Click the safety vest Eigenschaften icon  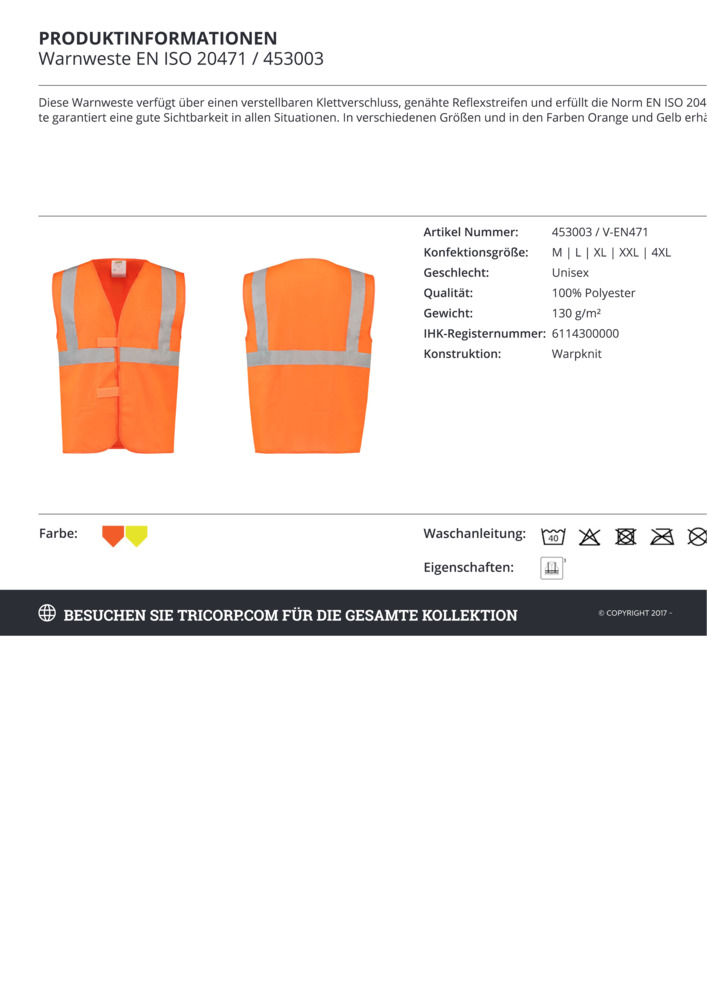click(552, 568)
